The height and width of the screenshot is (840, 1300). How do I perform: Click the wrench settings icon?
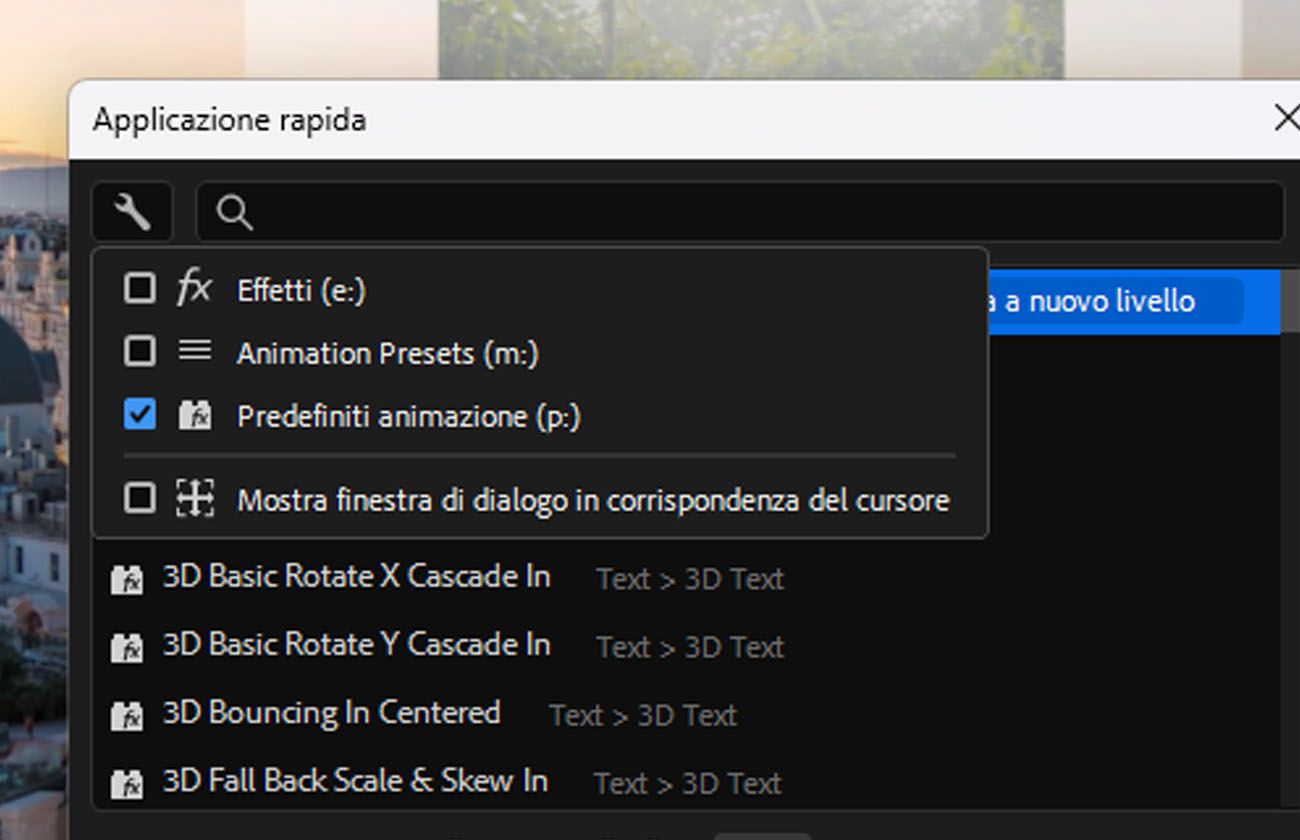(132, 212)
